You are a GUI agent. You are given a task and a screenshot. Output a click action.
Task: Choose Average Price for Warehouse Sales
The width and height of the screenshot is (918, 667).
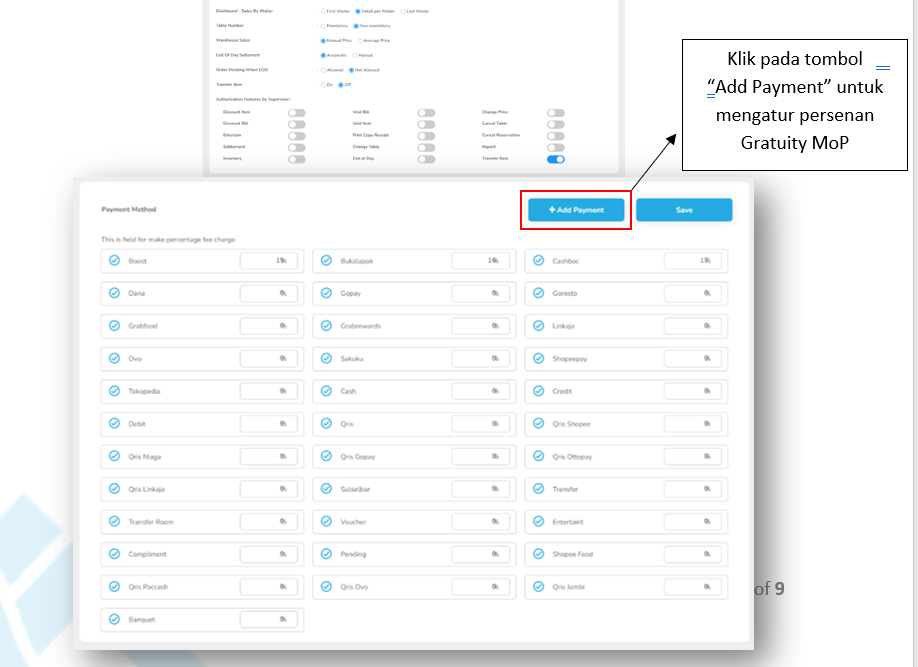(360, 41)
